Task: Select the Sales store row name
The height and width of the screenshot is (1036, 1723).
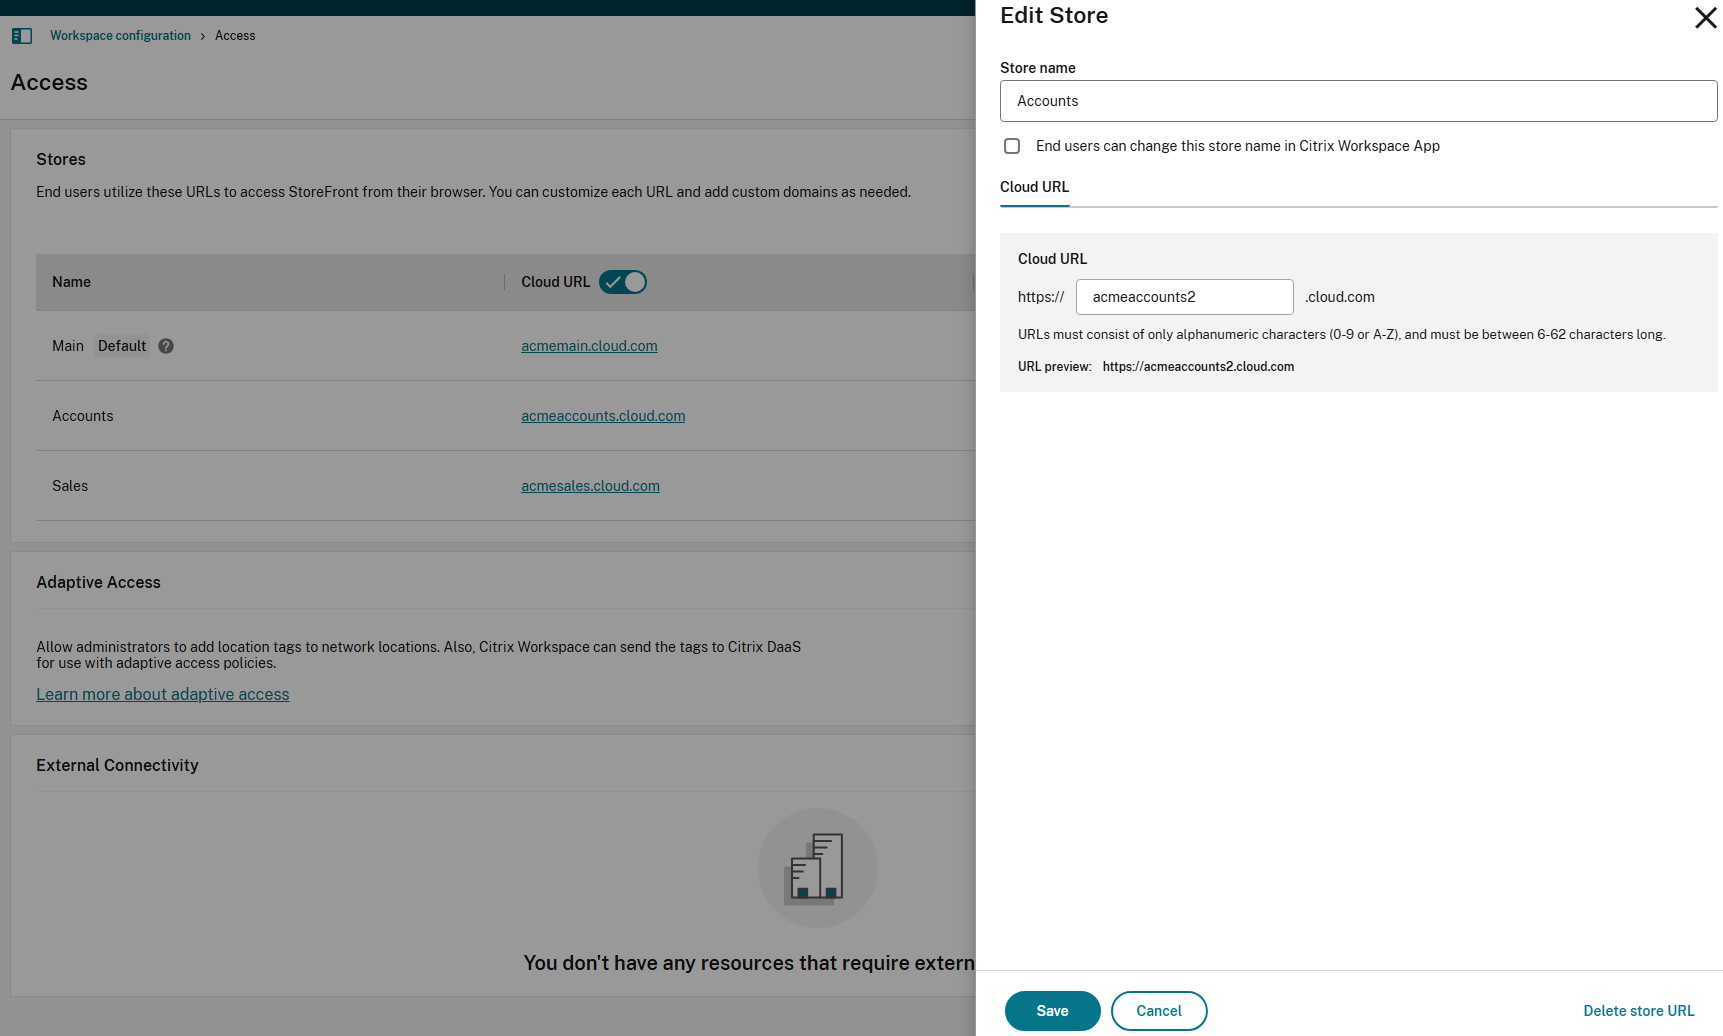Action: click(70, 486)
